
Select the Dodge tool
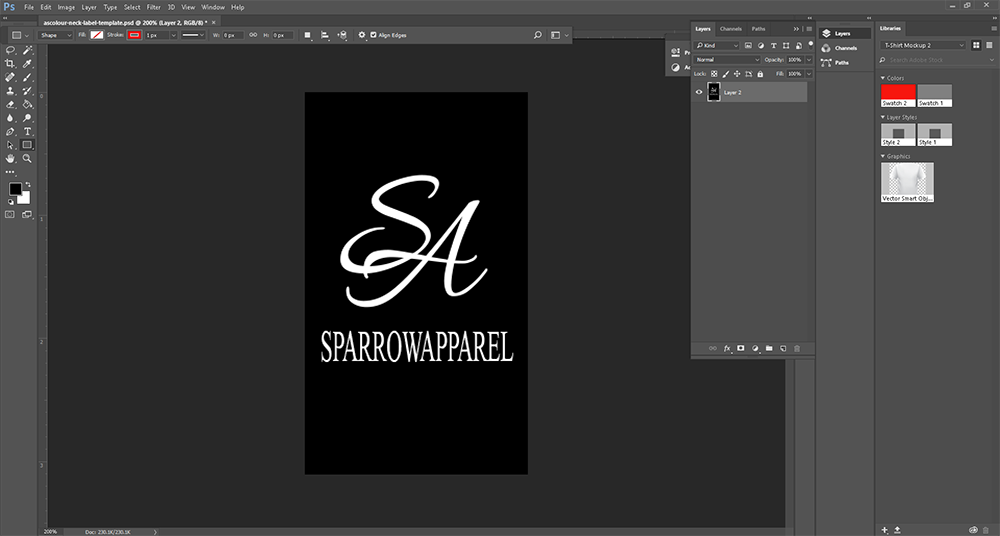[27, 118]
